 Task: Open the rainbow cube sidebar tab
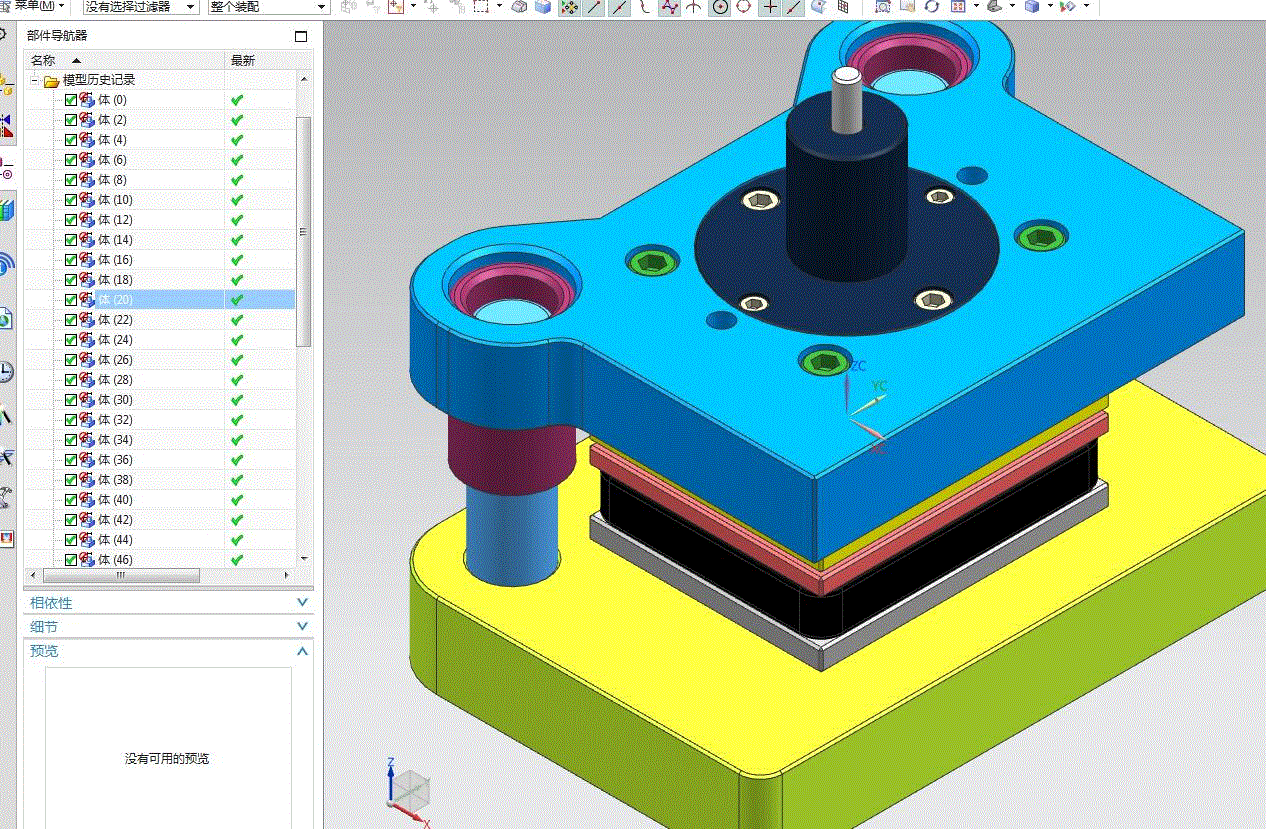[7, 210]
